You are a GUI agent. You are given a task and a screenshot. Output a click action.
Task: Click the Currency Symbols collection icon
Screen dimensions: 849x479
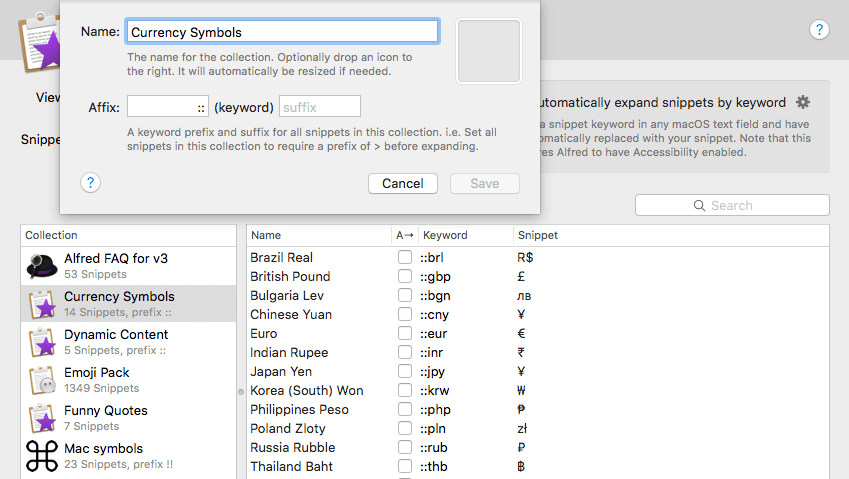click(42, 304)
